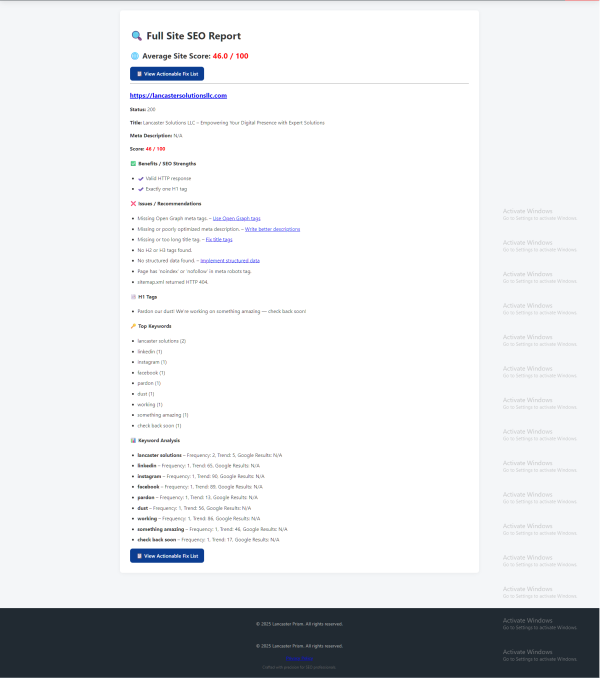Click the something amazing (1) keyword
This screenshot has height=678, width=600.
[163, 415]
